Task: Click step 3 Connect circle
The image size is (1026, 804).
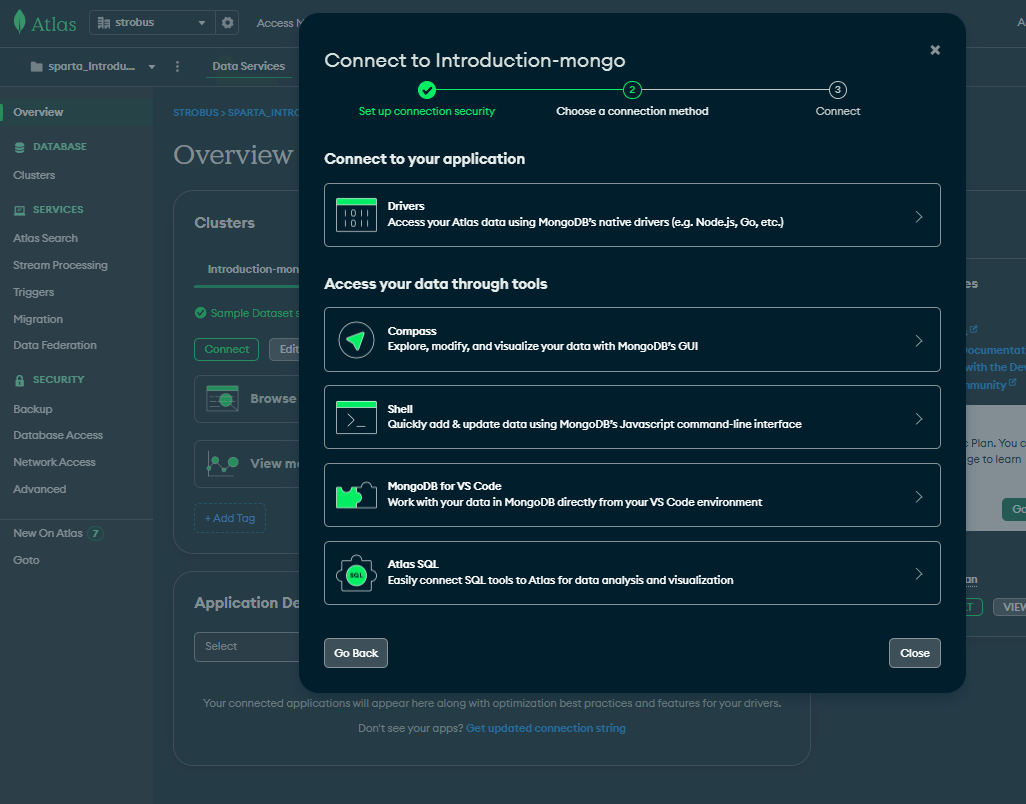Action: (838, 90)
